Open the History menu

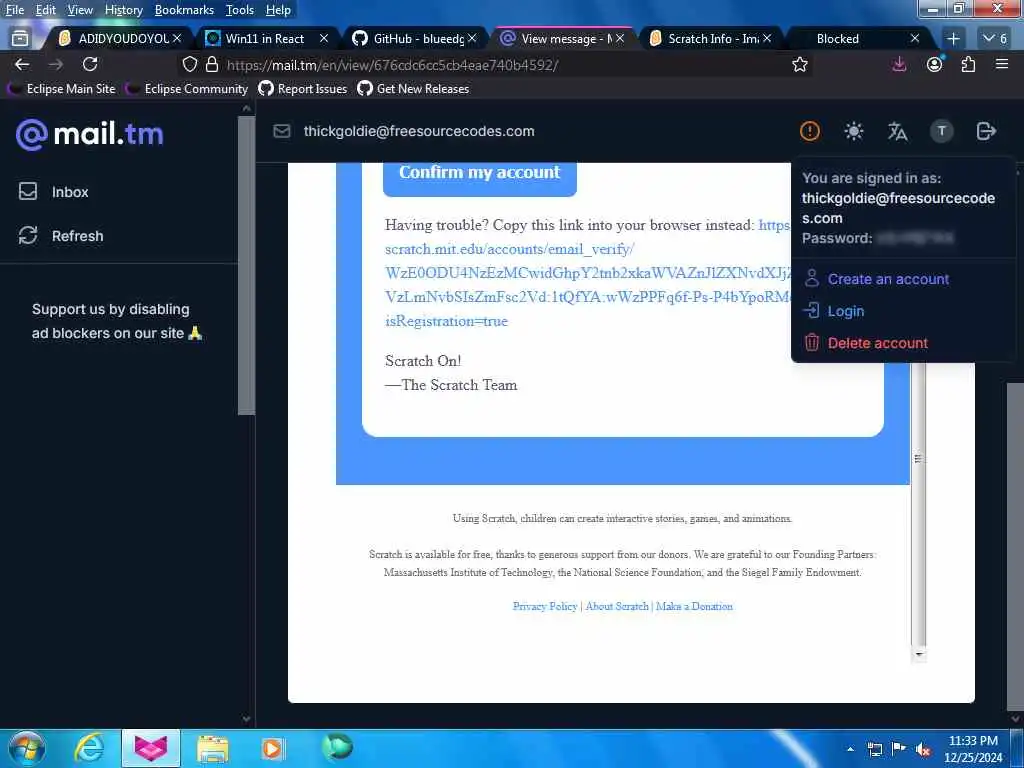coord(123,10)
